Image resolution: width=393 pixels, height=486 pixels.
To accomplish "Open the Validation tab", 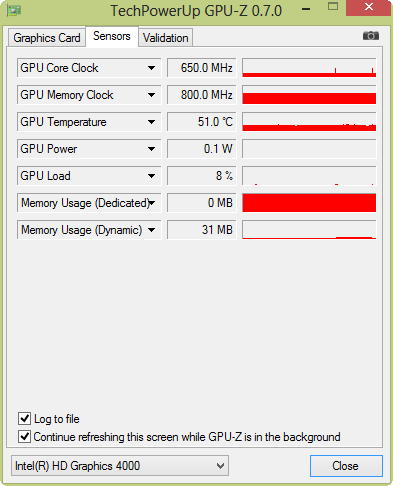I will pyautogui.click(x=166, y=38).
